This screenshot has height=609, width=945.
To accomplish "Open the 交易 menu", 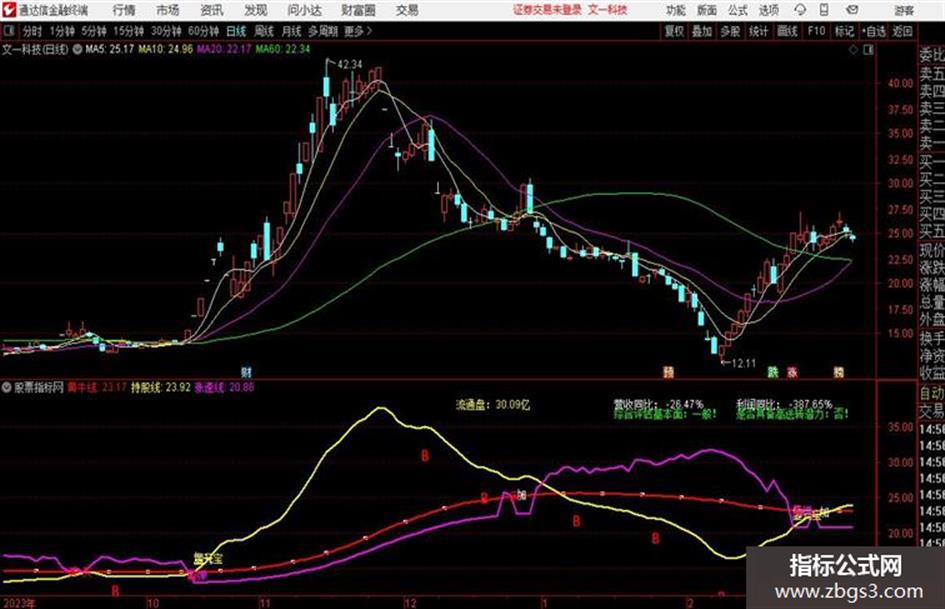I will point(407,10).
